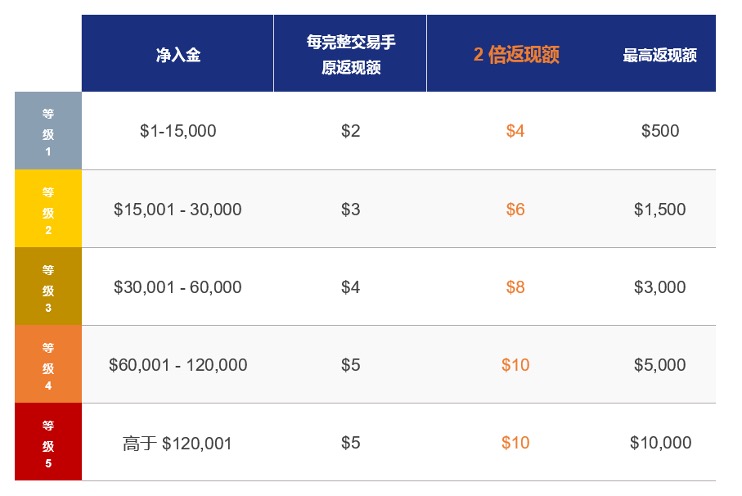Click the 每完整交易手原返现额 column header
The image size is (742, 496).
[x=350, y=55]
